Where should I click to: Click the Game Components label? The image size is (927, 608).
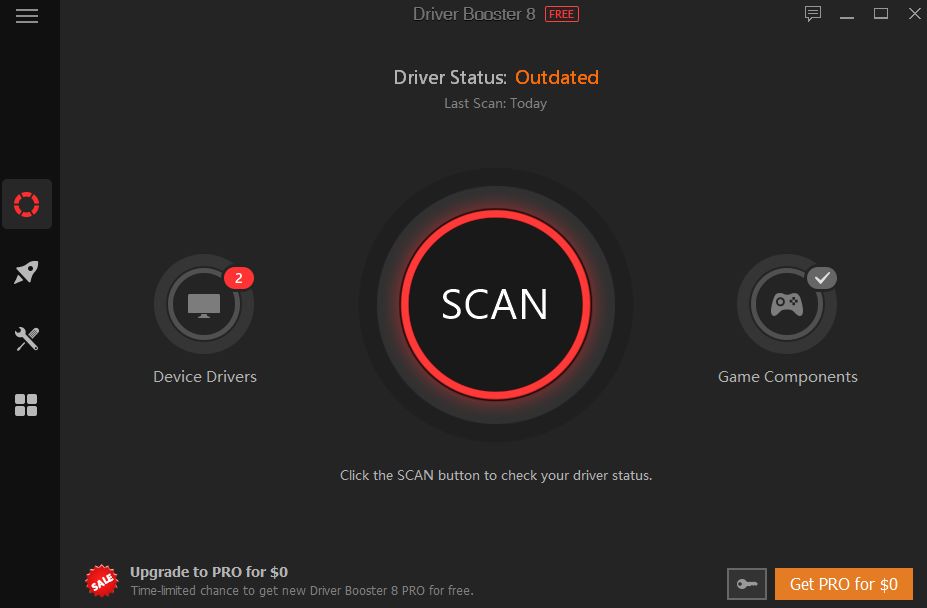point(787,377)
